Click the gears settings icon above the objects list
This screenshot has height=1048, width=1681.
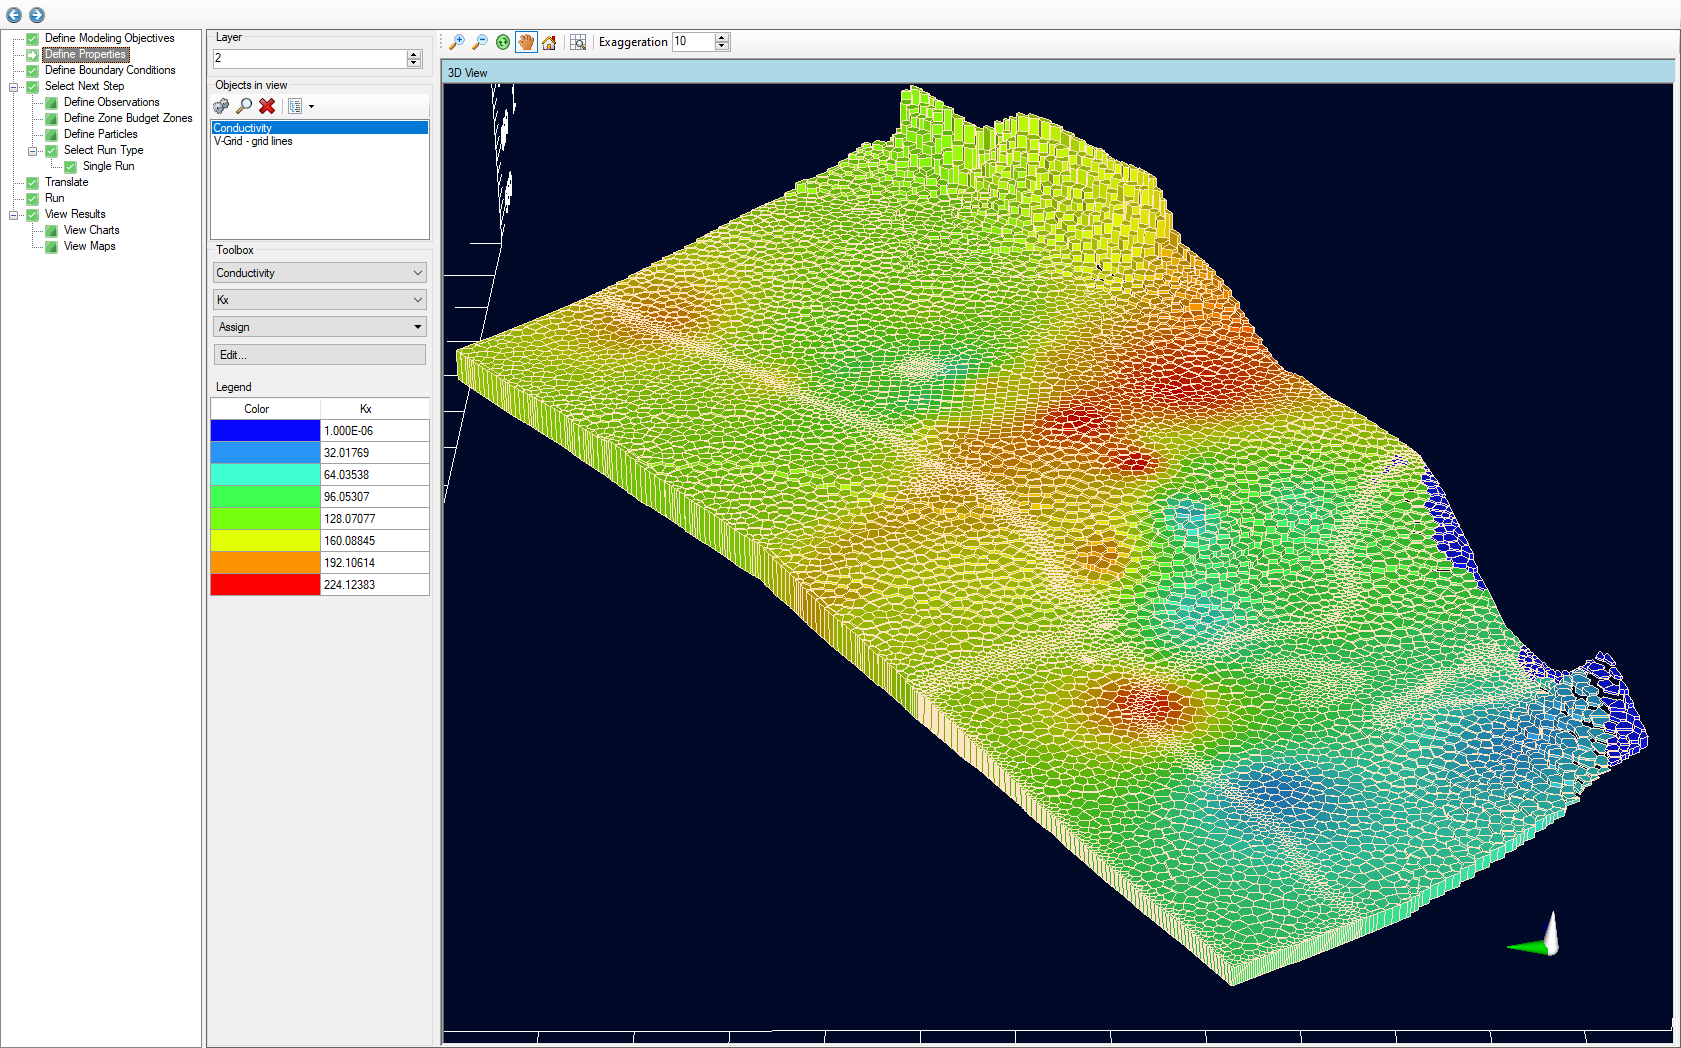tap(220, 106)
